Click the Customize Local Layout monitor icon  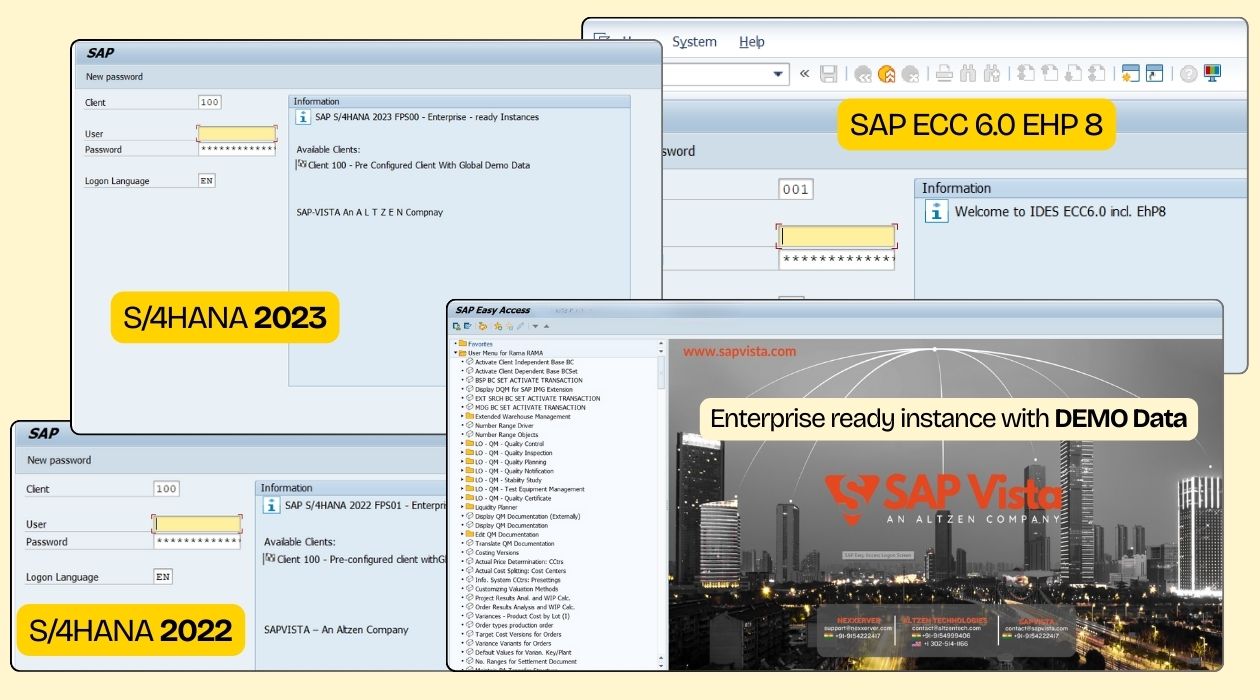pos(1213,74)
